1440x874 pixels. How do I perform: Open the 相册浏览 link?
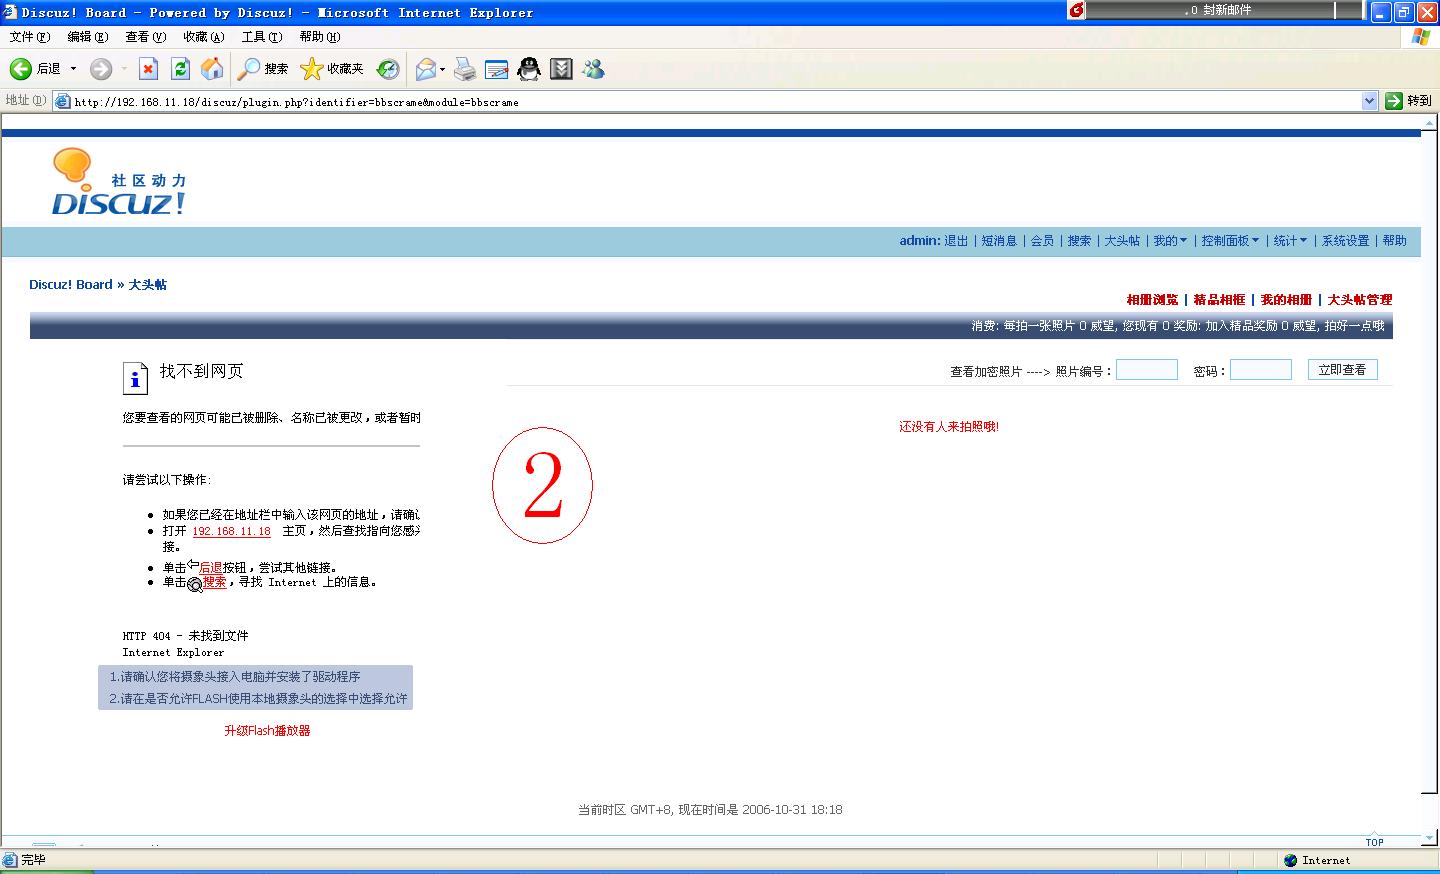1152,300
